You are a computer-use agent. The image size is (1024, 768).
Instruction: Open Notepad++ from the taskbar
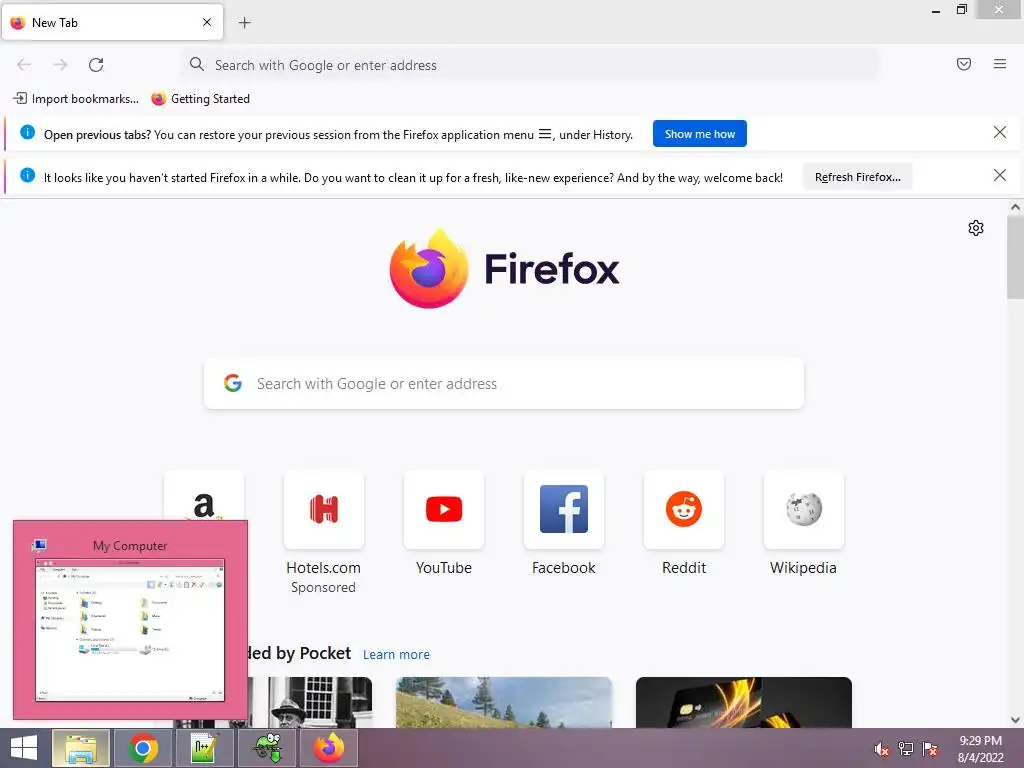[x=205, y=748]
